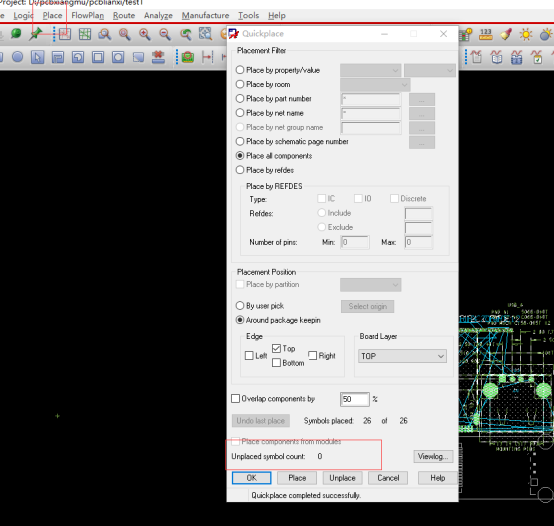This screenshot has height=526, width=554.
Task: Select the arrow pointer tool icon
Action: coord(37,57)
